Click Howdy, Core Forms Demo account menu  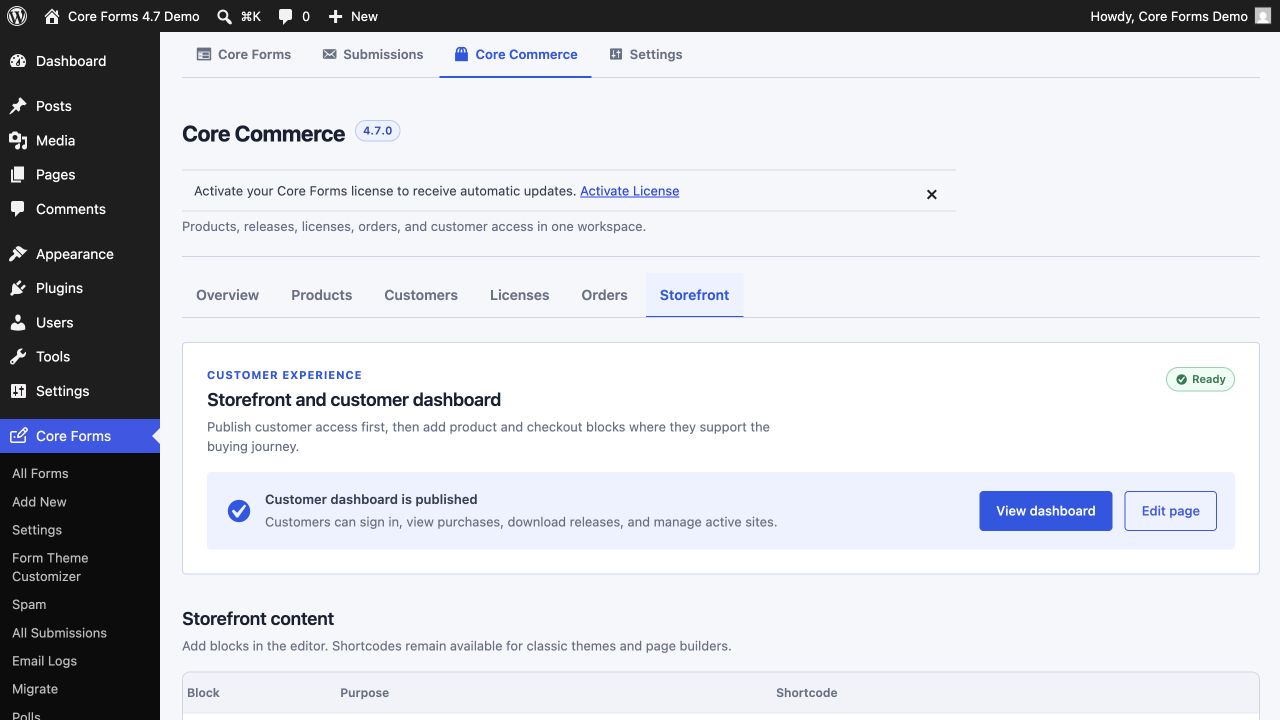click(x=1180, y=16)
